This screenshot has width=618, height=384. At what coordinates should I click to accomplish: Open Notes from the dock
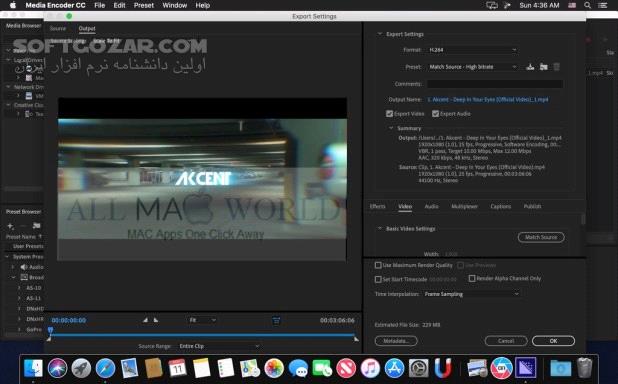pyautogui.click(x=201, y=369)
